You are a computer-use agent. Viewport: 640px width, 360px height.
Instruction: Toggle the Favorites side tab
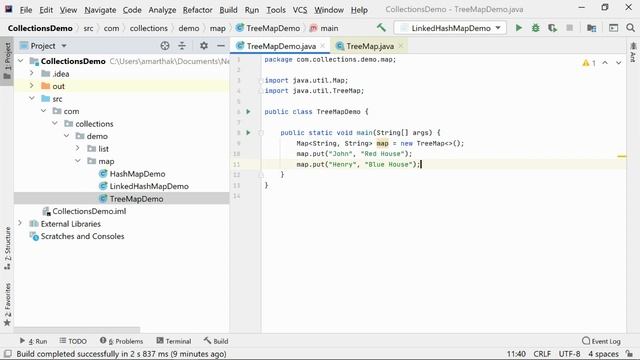[7, 304]
